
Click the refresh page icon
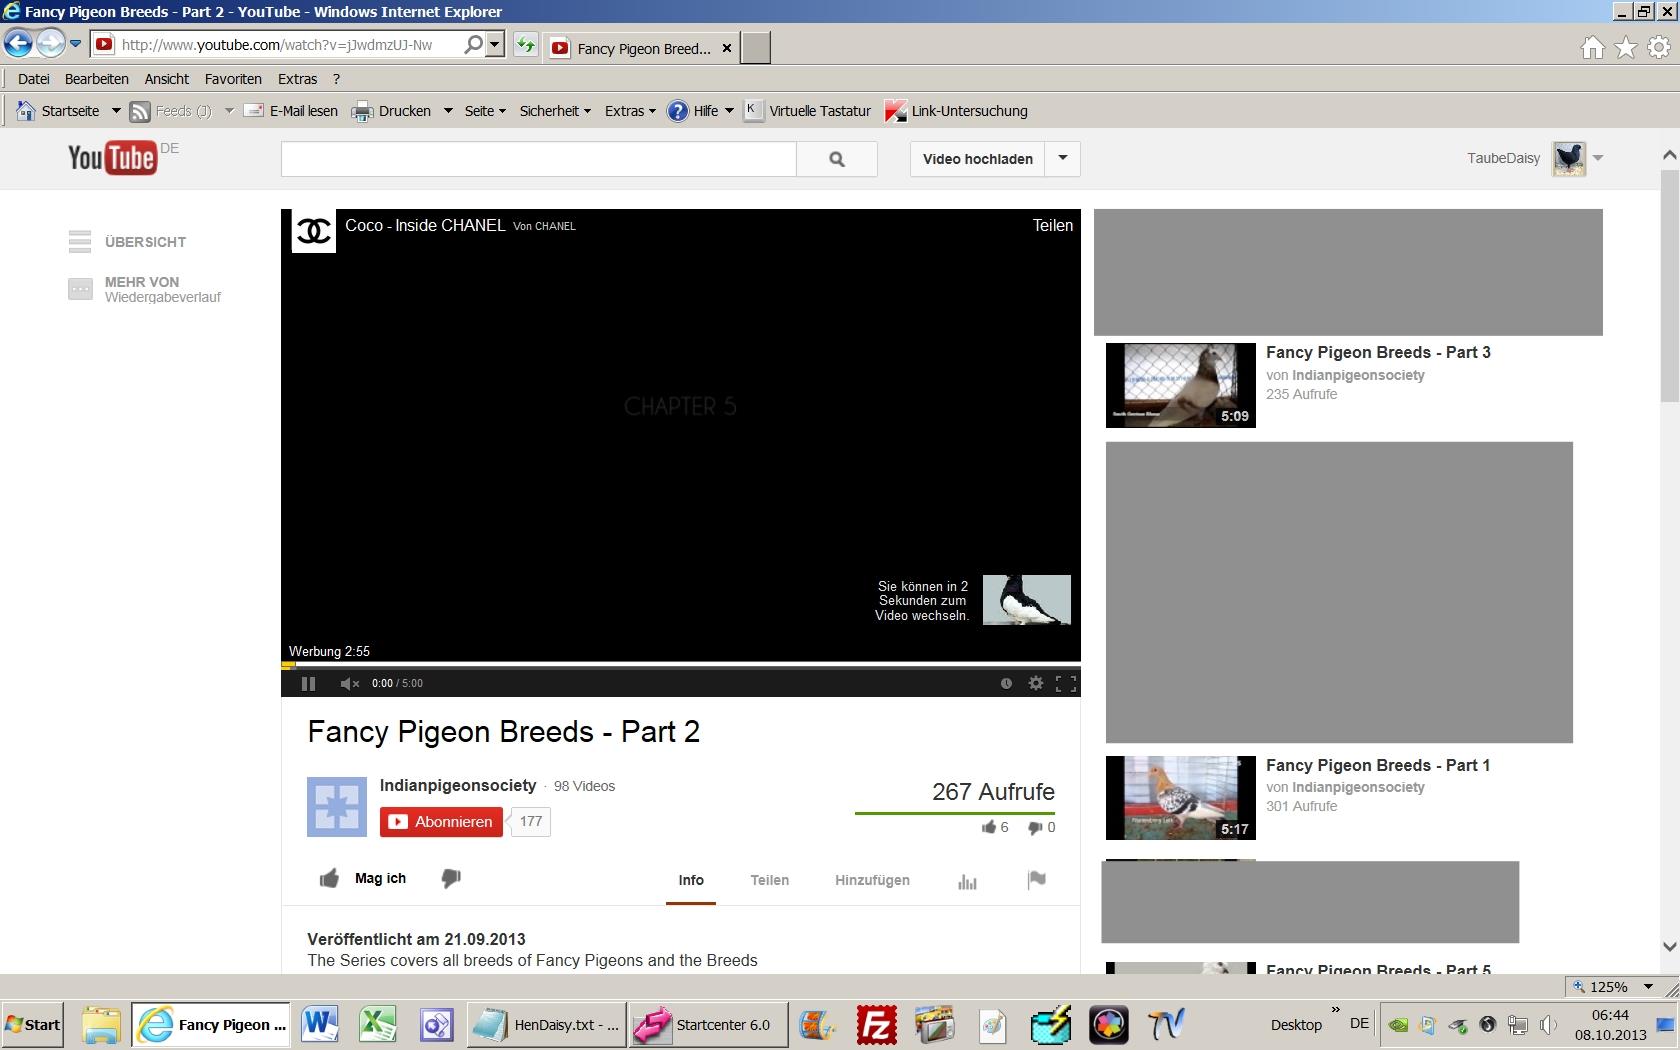tap(526, 46)
